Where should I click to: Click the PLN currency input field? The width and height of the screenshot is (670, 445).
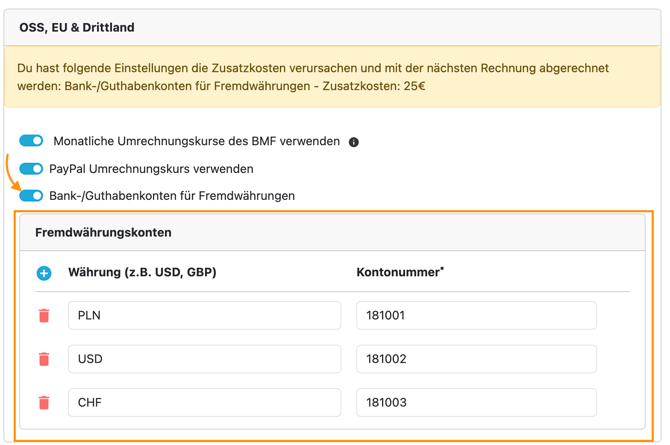204,316
